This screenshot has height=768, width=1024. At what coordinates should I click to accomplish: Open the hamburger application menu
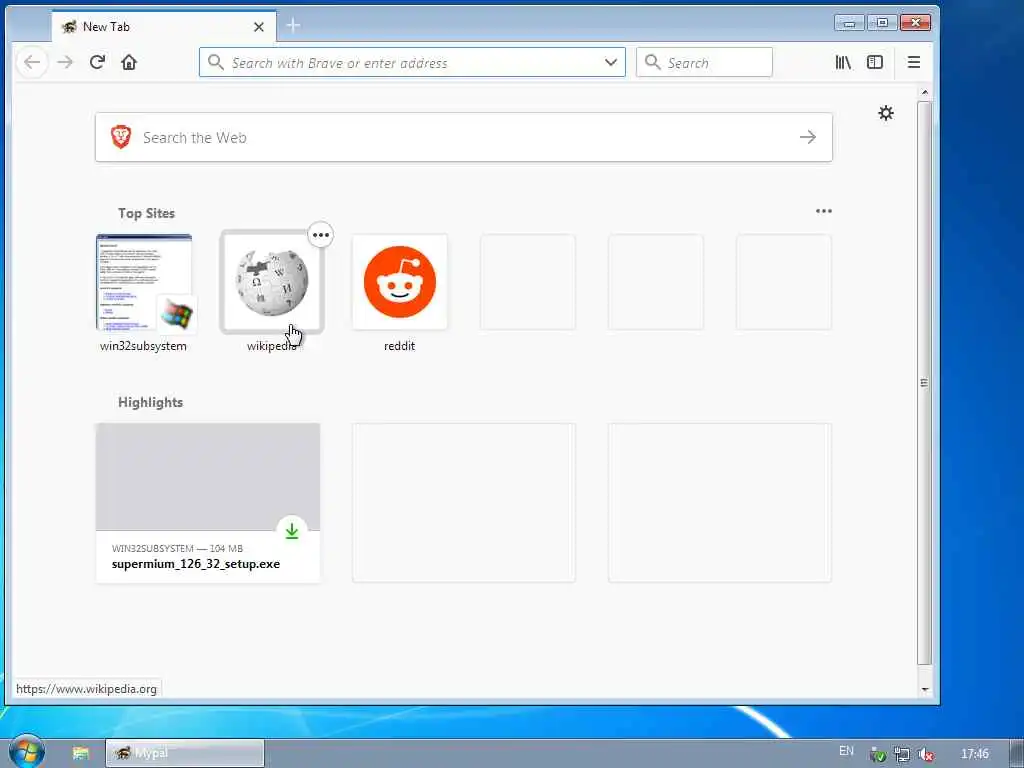tap(914, 63)
